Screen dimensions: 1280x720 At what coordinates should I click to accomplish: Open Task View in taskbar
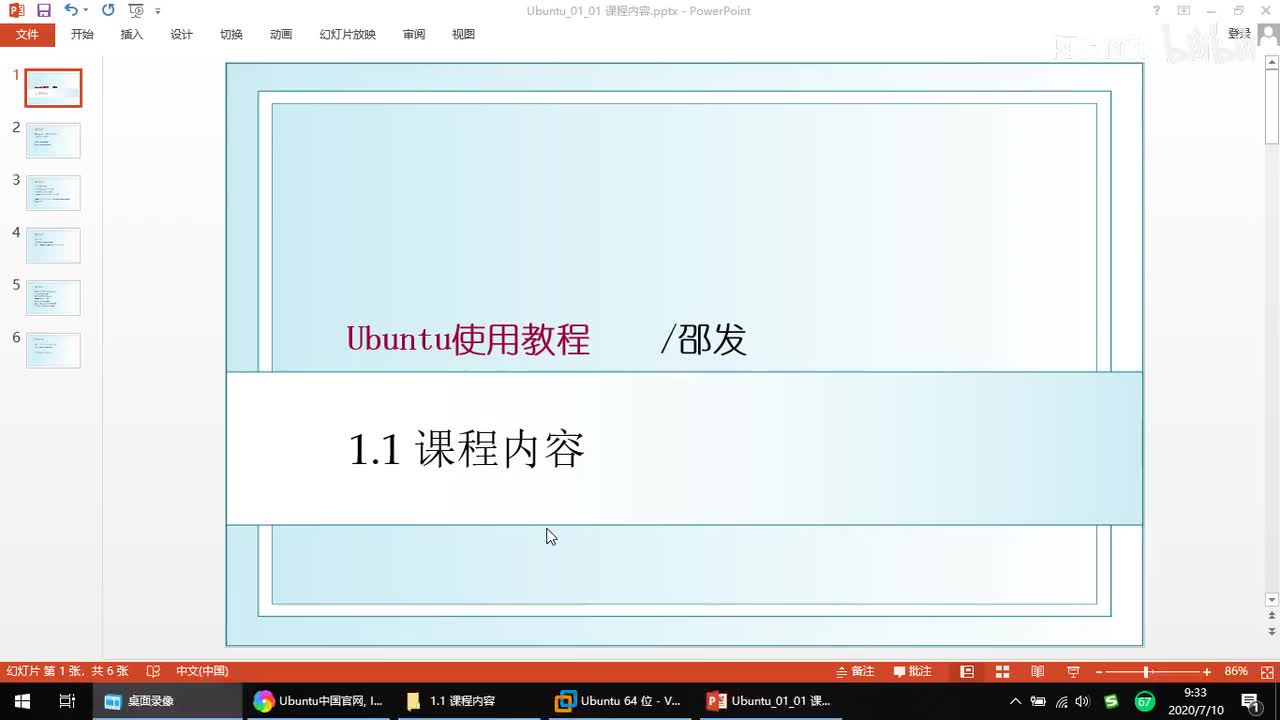[x=67, y=701]
